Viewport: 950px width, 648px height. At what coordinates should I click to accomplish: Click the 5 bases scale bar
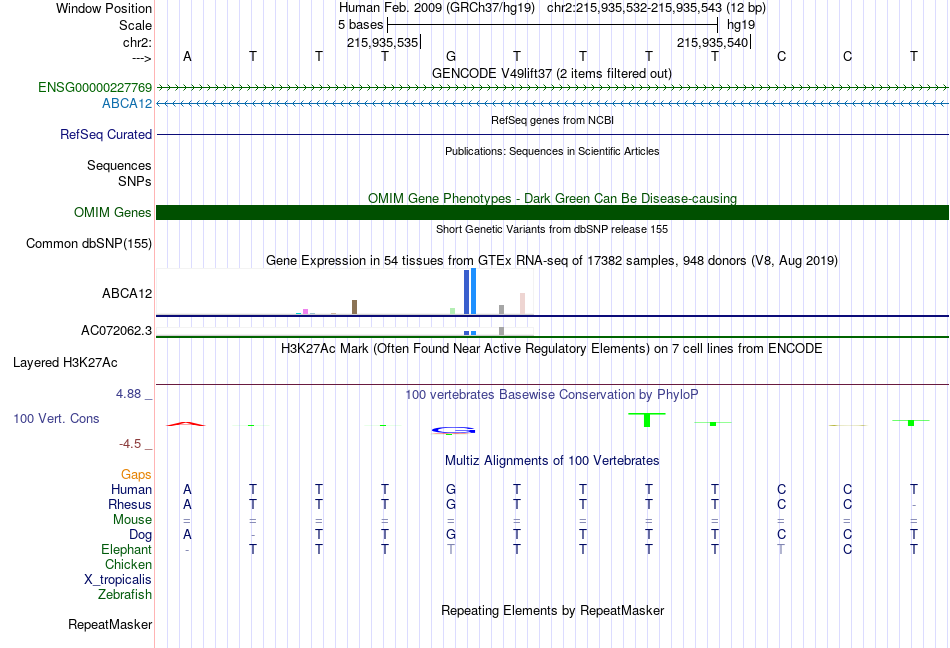[552, 25]
